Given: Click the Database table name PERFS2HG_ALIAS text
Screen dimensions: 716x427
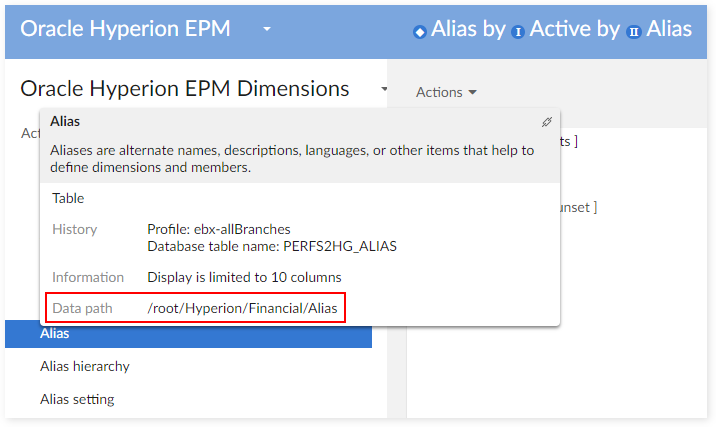Looking at the screenshot, I should [x=272, y=246].
